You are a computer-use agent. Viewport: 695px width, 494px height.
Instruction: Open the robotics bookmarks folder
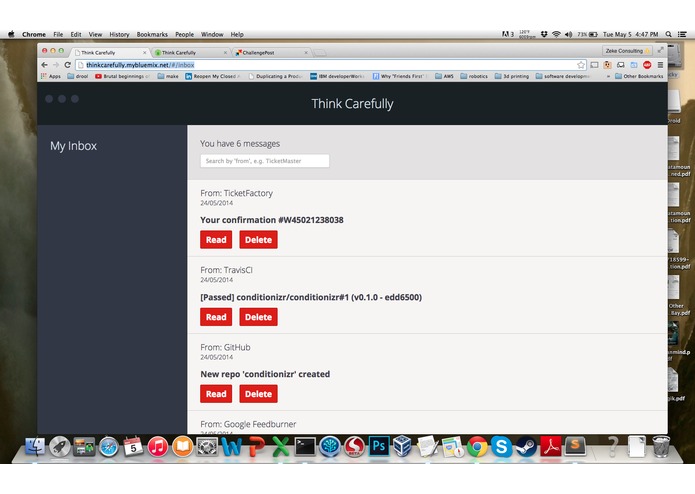point(474,76)
